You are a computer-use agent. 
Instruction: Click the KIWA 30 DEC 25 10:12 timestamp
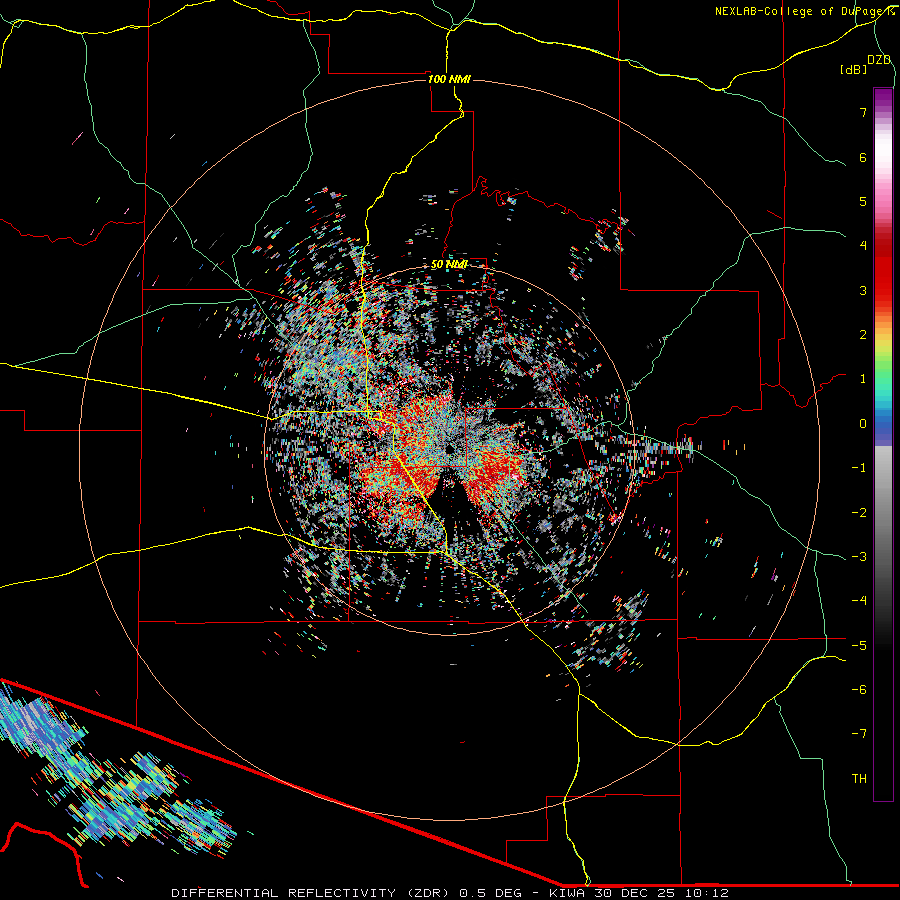pos(639,893)
